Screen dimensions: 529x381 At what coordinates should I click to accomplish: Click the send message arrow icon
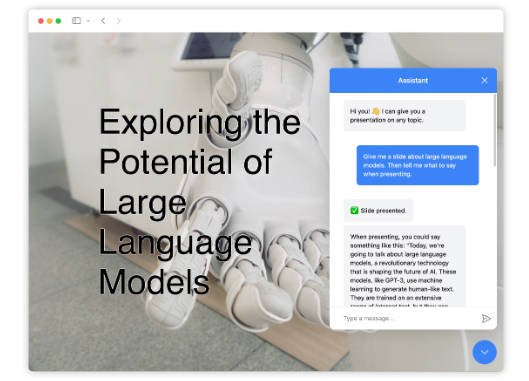coord(486,318)
